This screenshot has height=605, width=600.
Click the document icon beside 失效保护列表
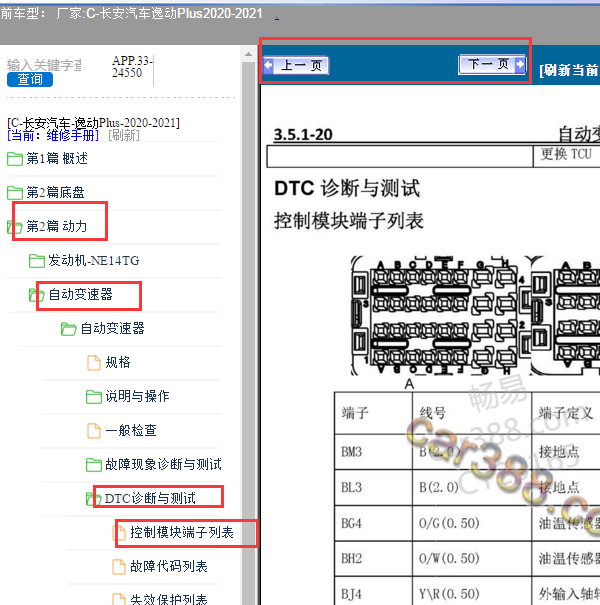point(119,599)
